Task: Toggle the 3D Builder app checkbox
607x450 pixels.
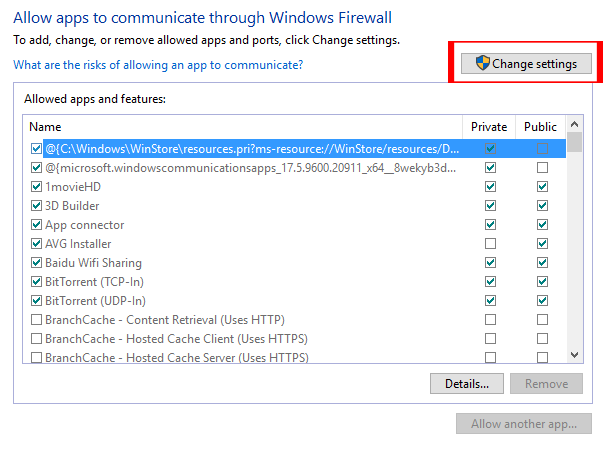Action: pos(37,206)
